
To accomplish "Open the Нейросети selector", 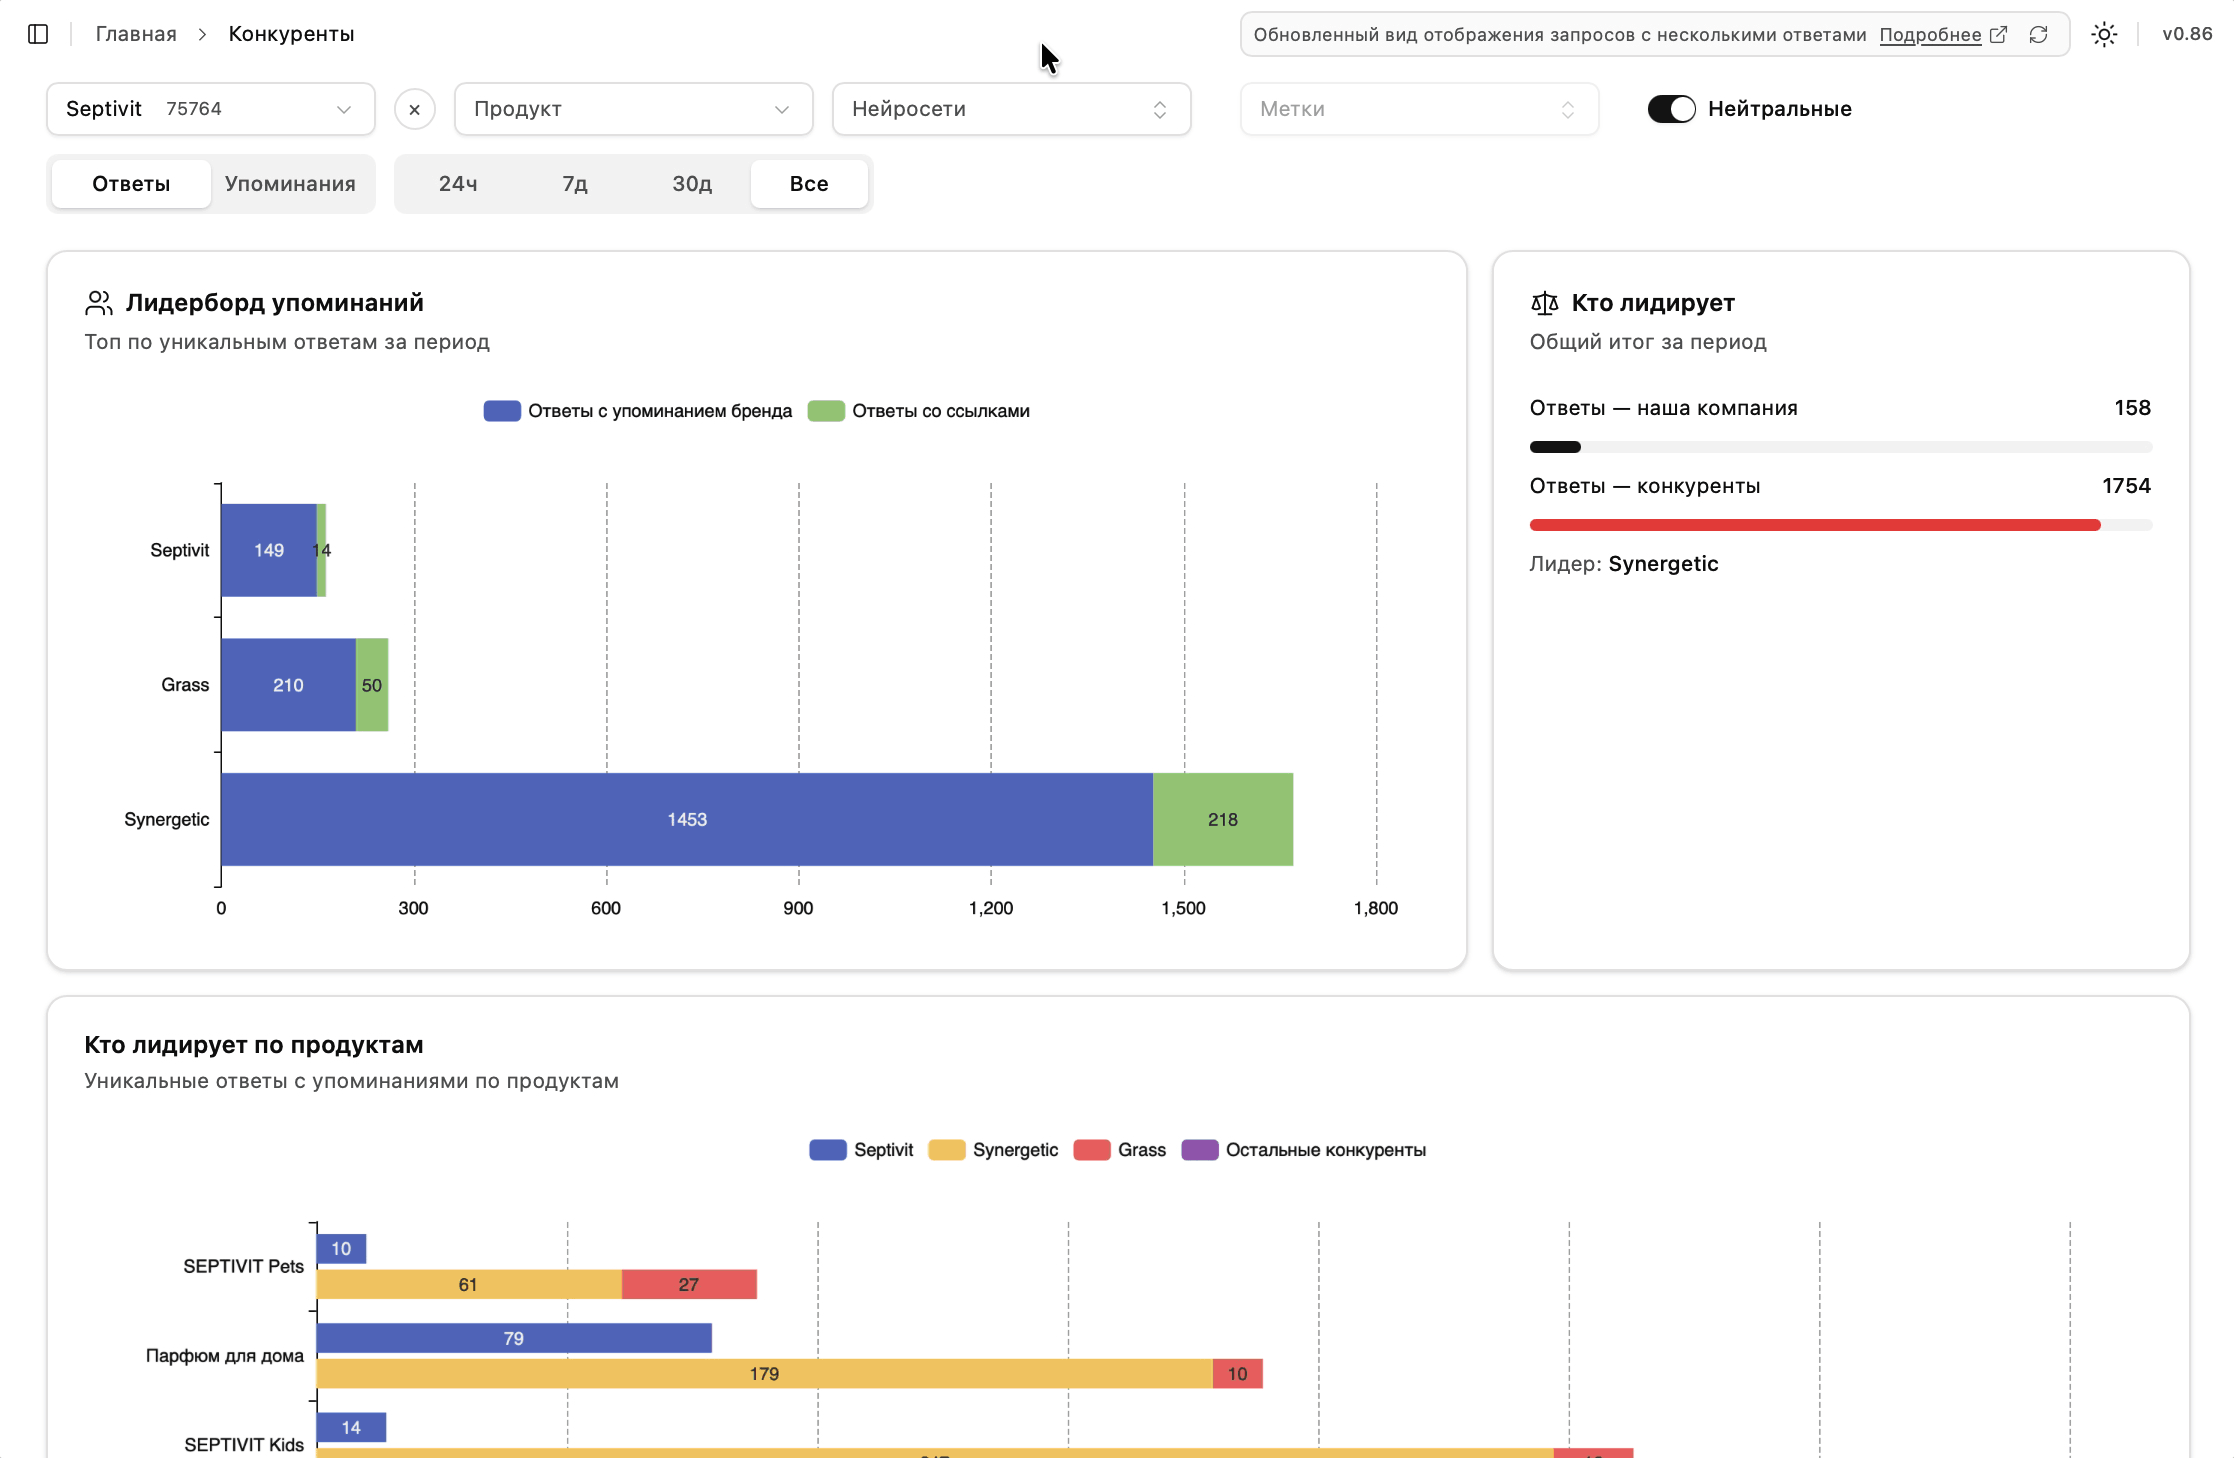I will click(x=1011, y=109).
